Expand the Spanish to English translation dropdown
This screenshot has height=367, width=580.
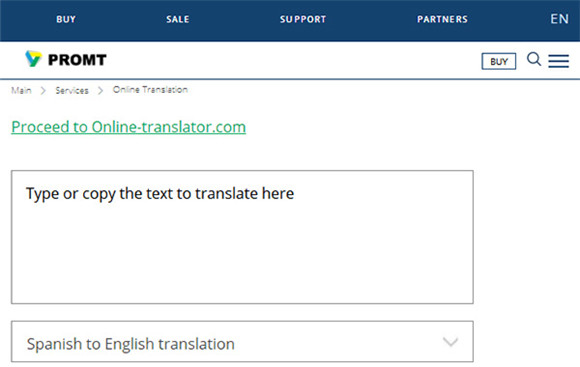242,341
